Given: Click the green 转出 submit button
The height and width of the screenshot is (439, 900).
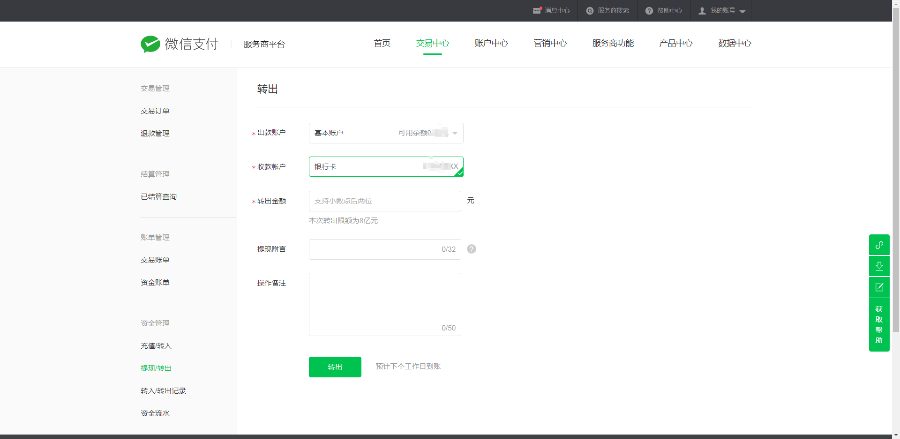Looking at the screenshot, I should click(x=335, y=367).
